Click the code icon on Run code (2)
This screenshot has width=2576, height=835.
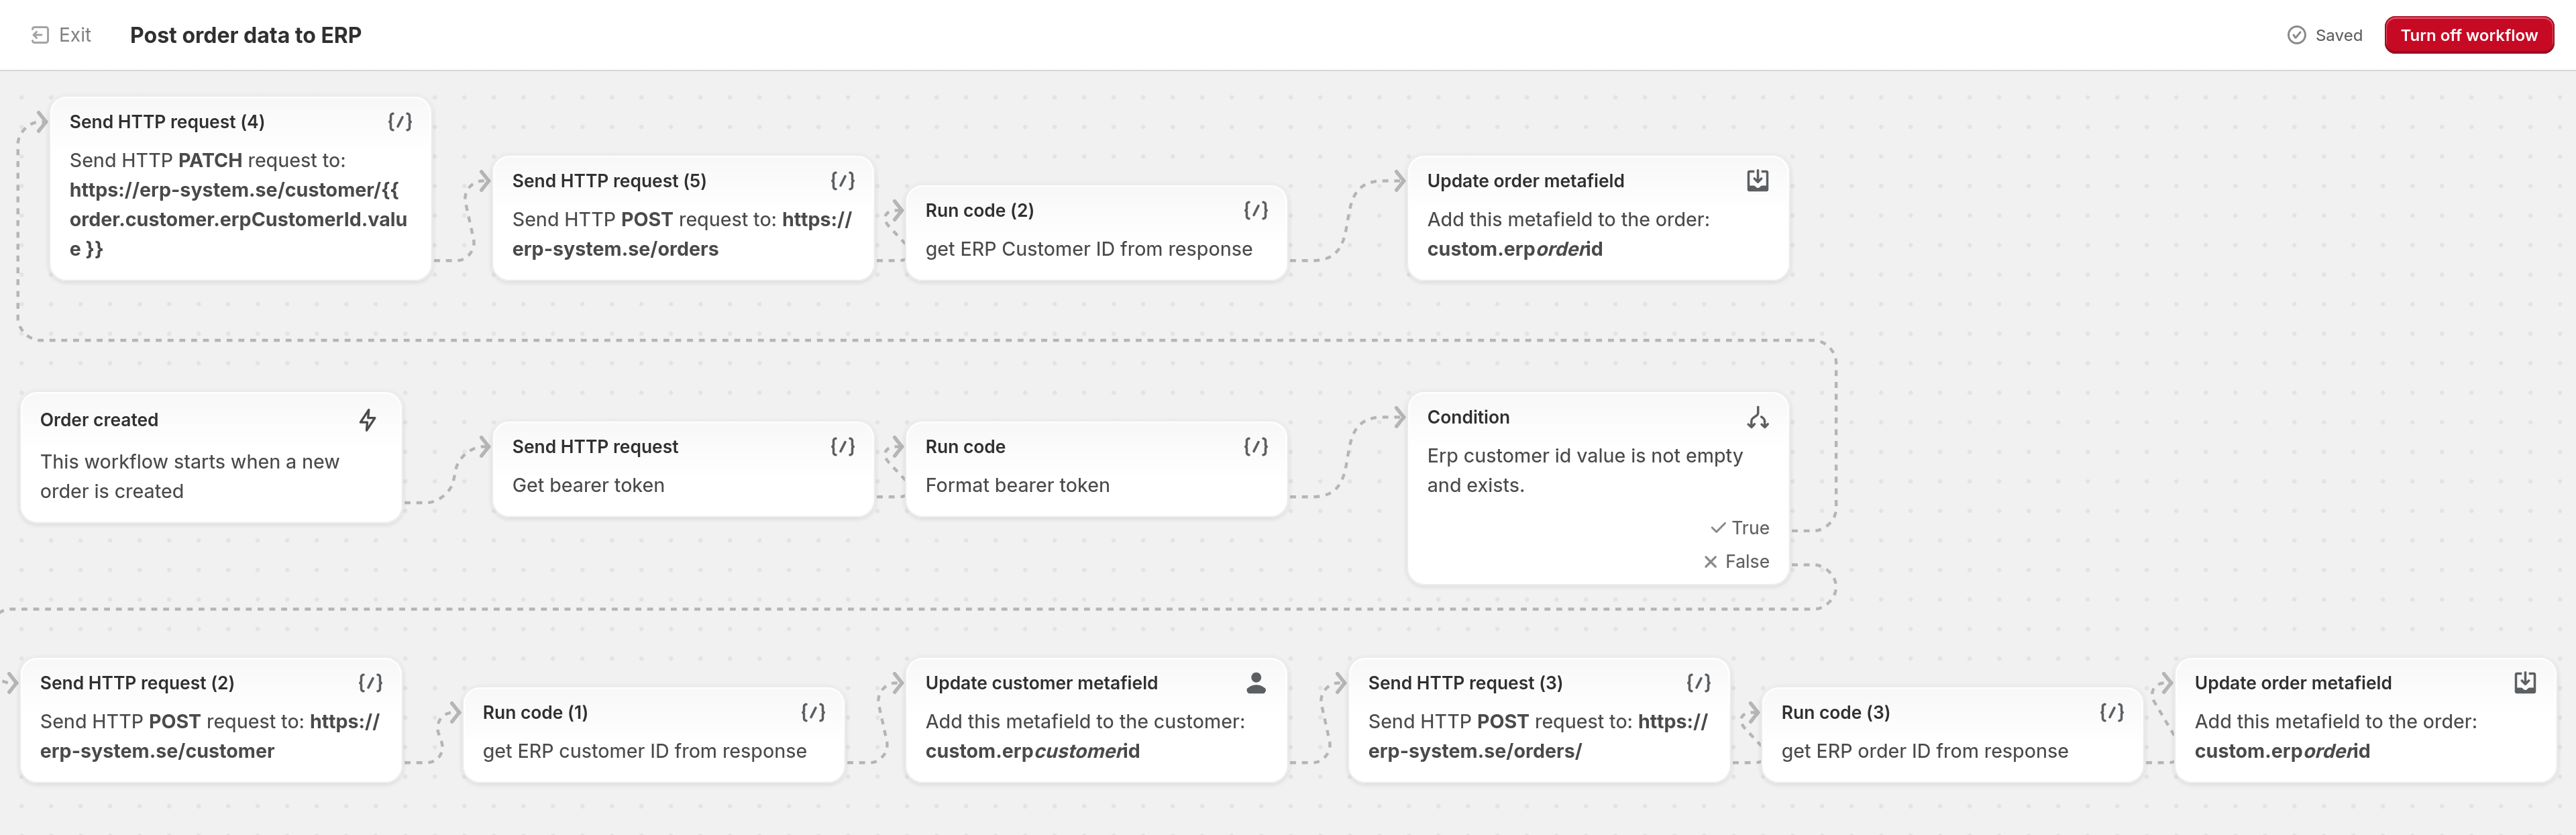[1257, 210]
